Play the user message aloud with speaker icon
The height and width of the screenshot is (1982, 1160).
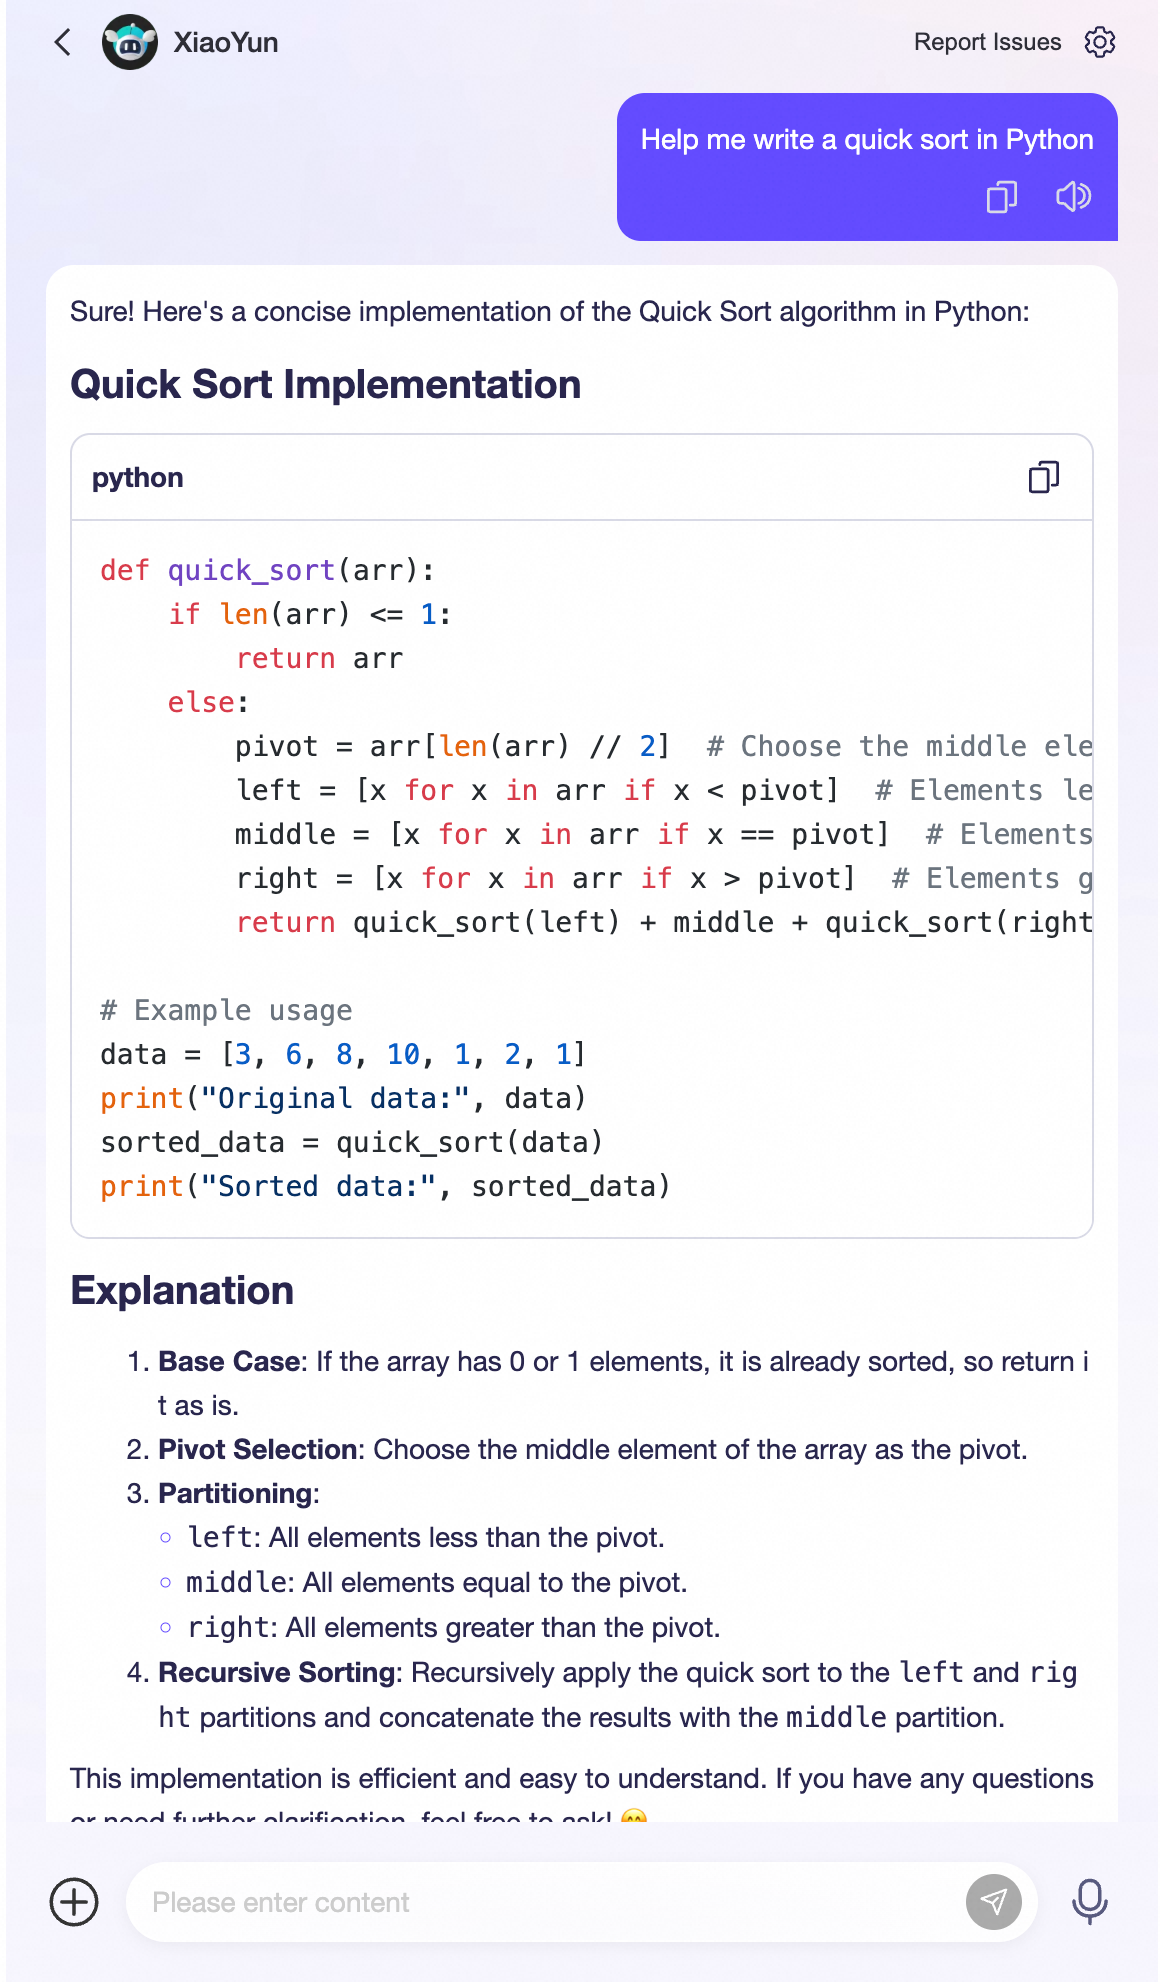coord(1074,196)
